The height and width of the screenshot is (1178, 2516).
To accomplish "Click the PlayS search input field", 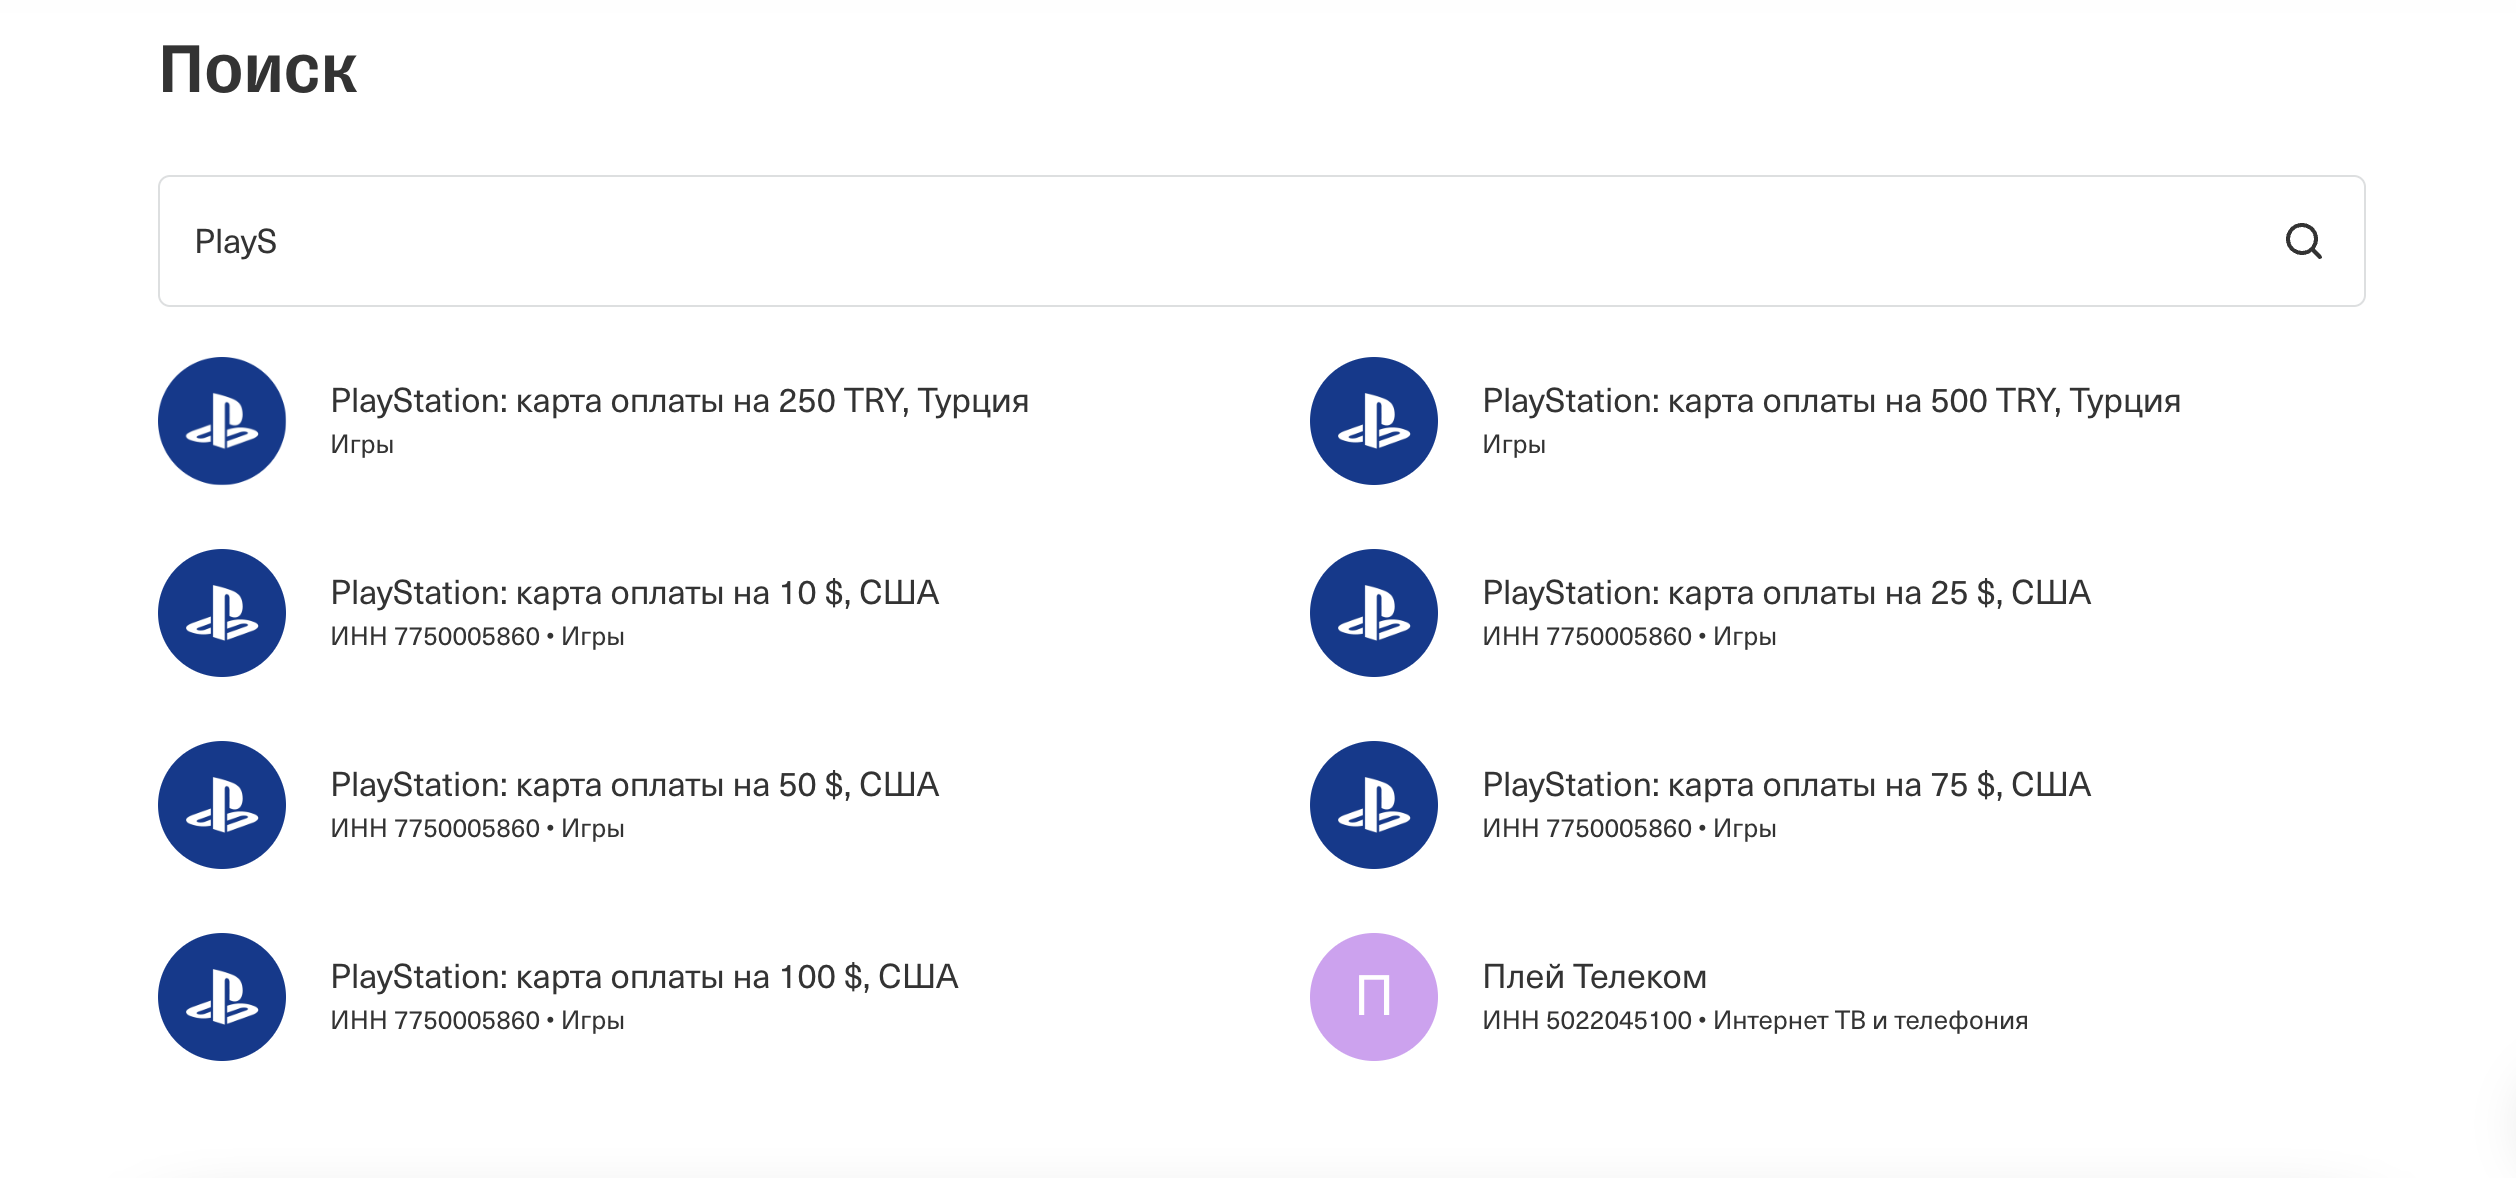I will coord(1200,241).
